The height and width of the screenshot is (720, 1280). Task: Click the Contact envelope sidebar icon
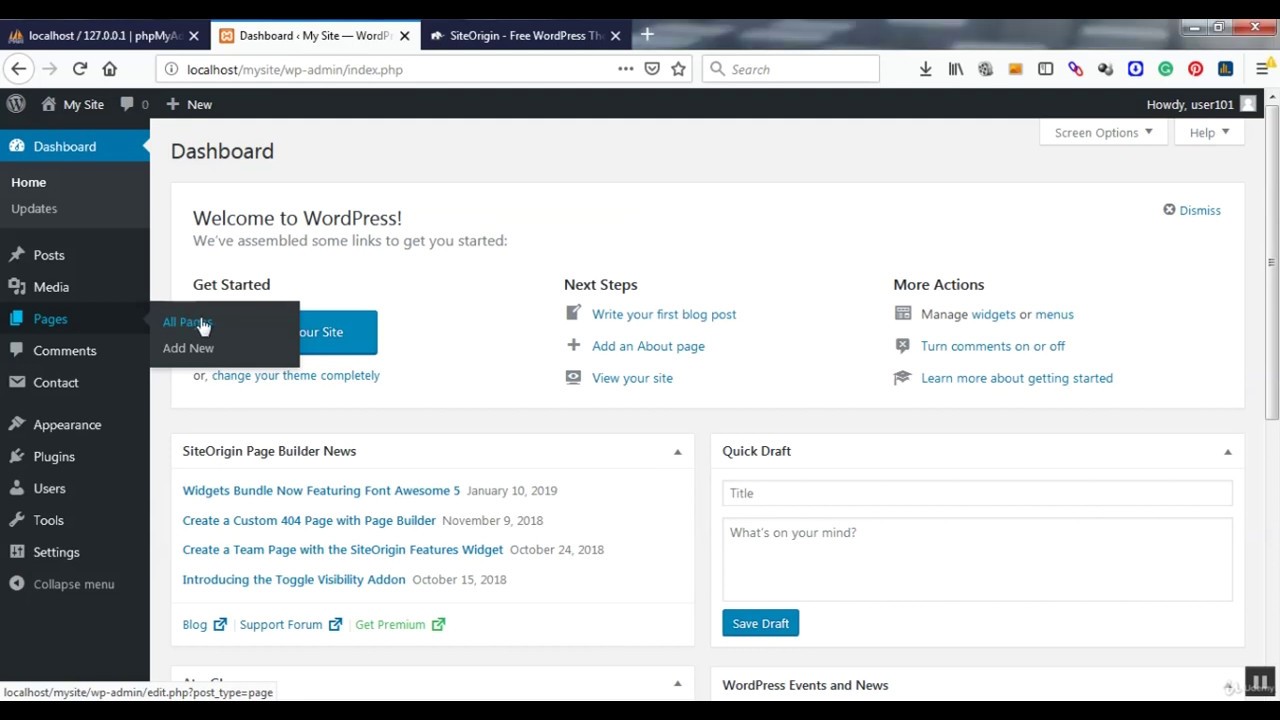click(x=16, y=382)
